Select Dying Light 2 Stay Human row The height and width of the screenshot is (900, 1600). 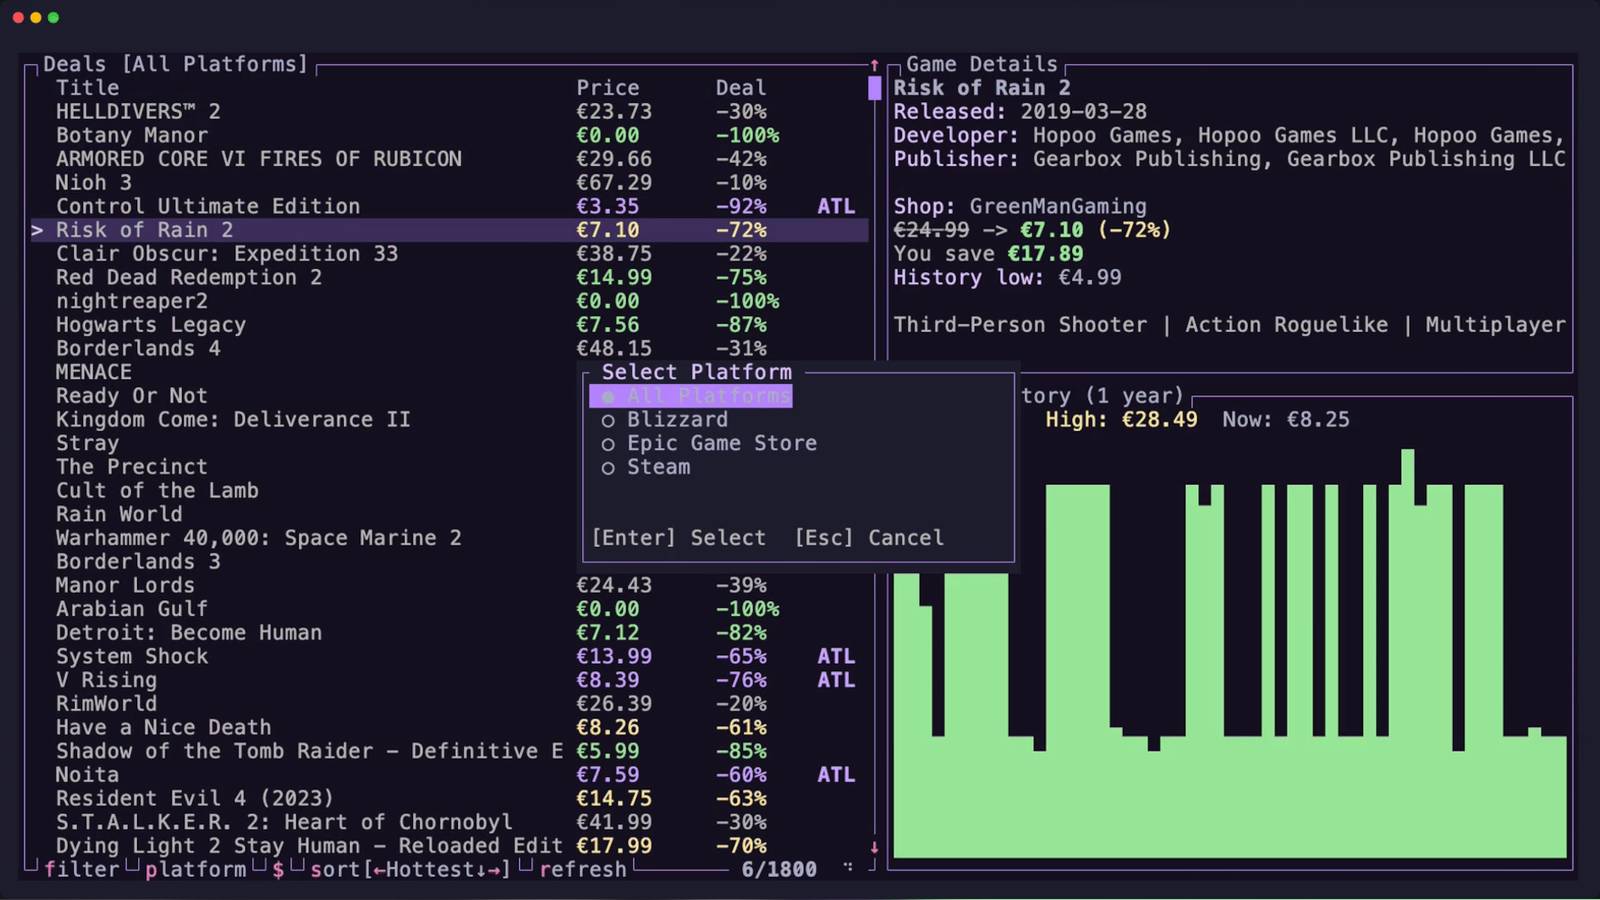tap(450, 846)
